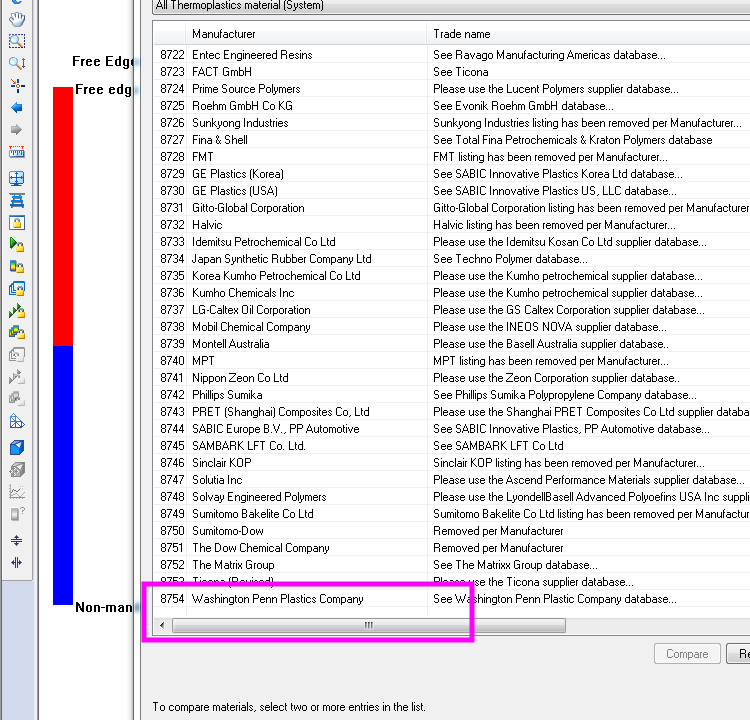Viewport: 750px width, 720px height.
Task: Select the center-of-rotation crosshair tool
Action: [x=17, y=85]
